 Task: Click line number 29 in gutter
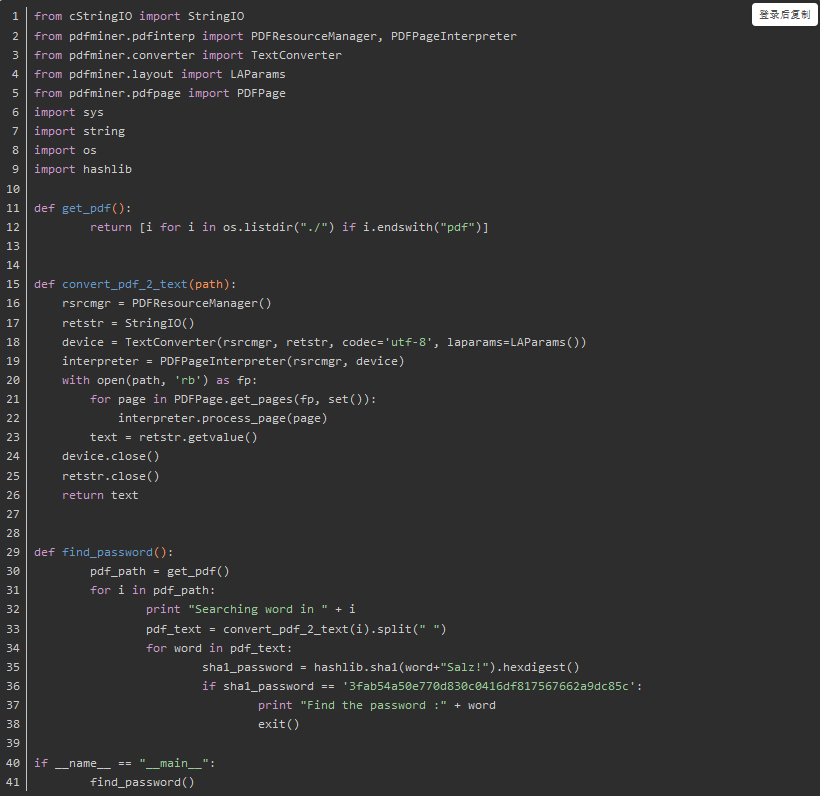pos(13,553)
